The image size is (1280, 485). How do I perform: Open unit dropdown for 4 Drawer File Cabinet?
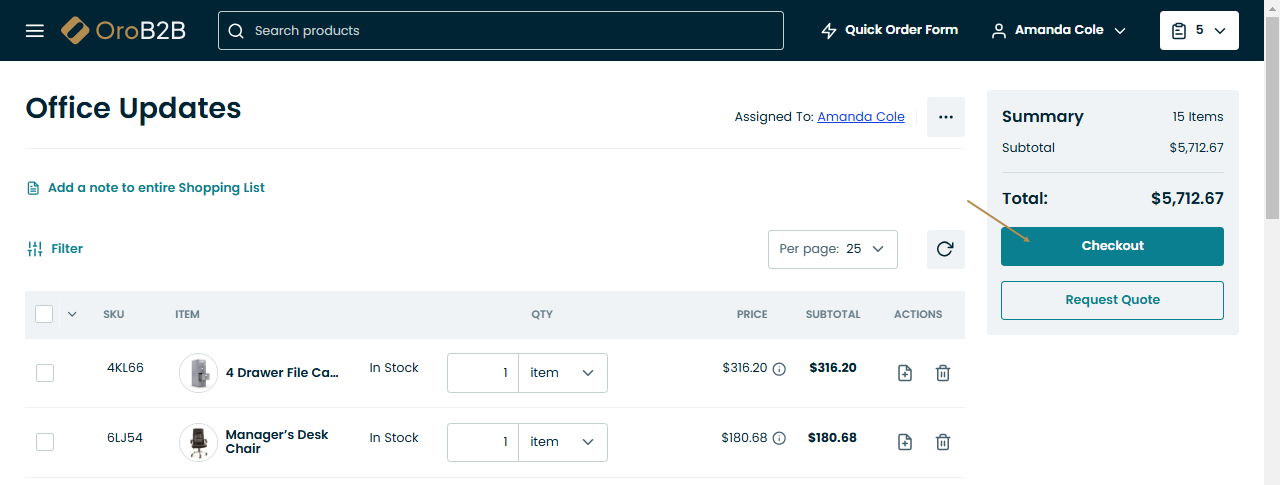click(x=562, y=373)
